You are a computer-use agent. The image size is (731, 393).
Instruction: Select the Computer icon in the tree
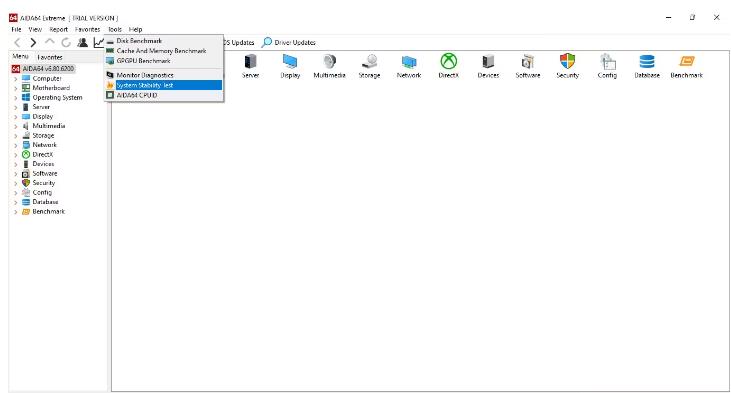(26, 78)
